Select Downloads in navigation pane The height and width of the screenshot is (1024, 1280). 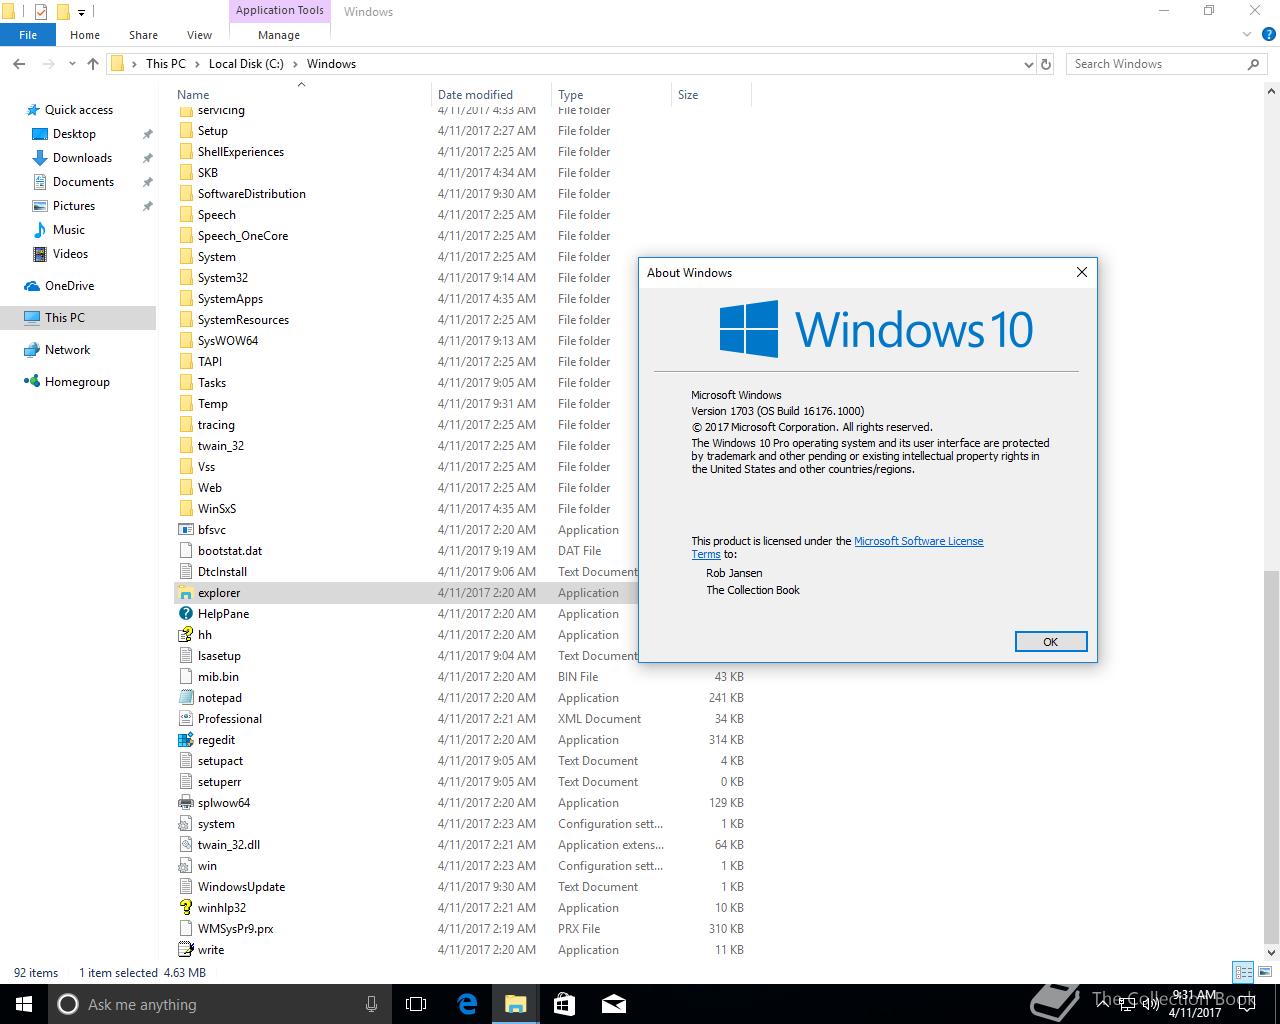[x=82, y=158]
